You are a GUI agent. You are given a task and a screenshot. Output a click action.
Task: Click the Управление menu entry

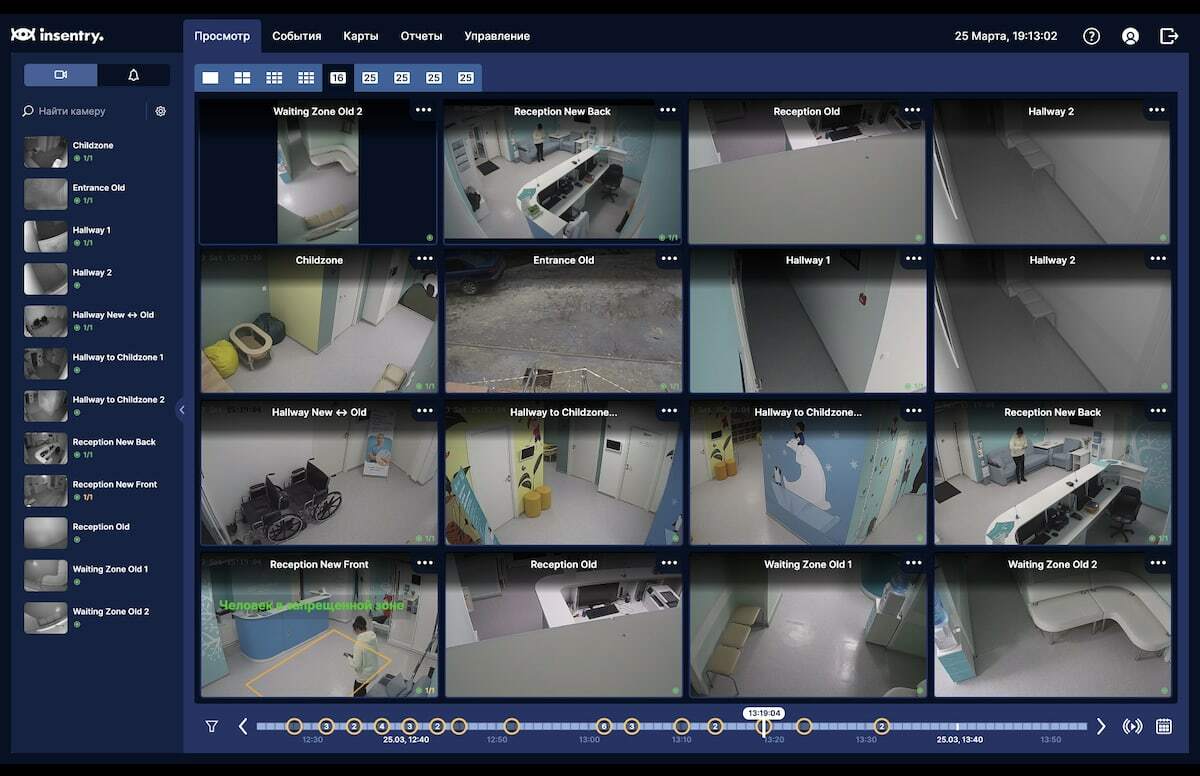tap(496, 35)
